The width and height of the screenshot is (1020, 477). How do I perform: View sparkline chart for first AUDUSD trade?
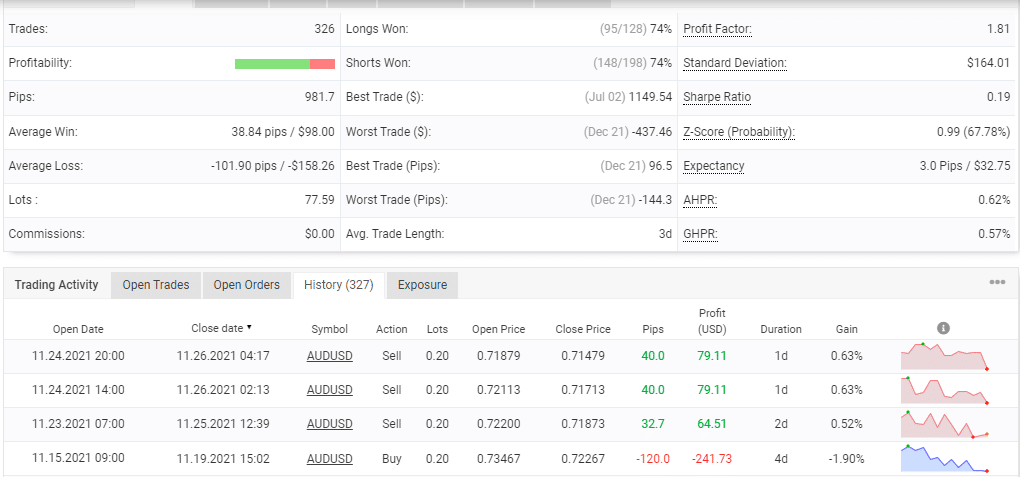point(944,356)
